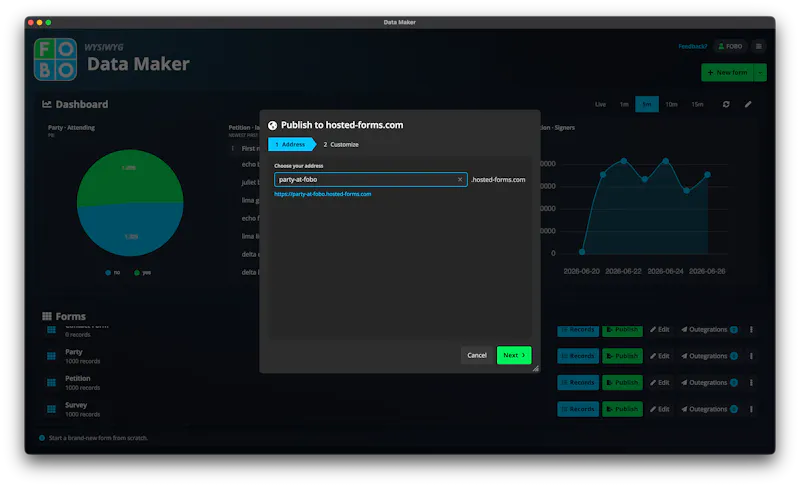Click the New form button

click(728, 72)
